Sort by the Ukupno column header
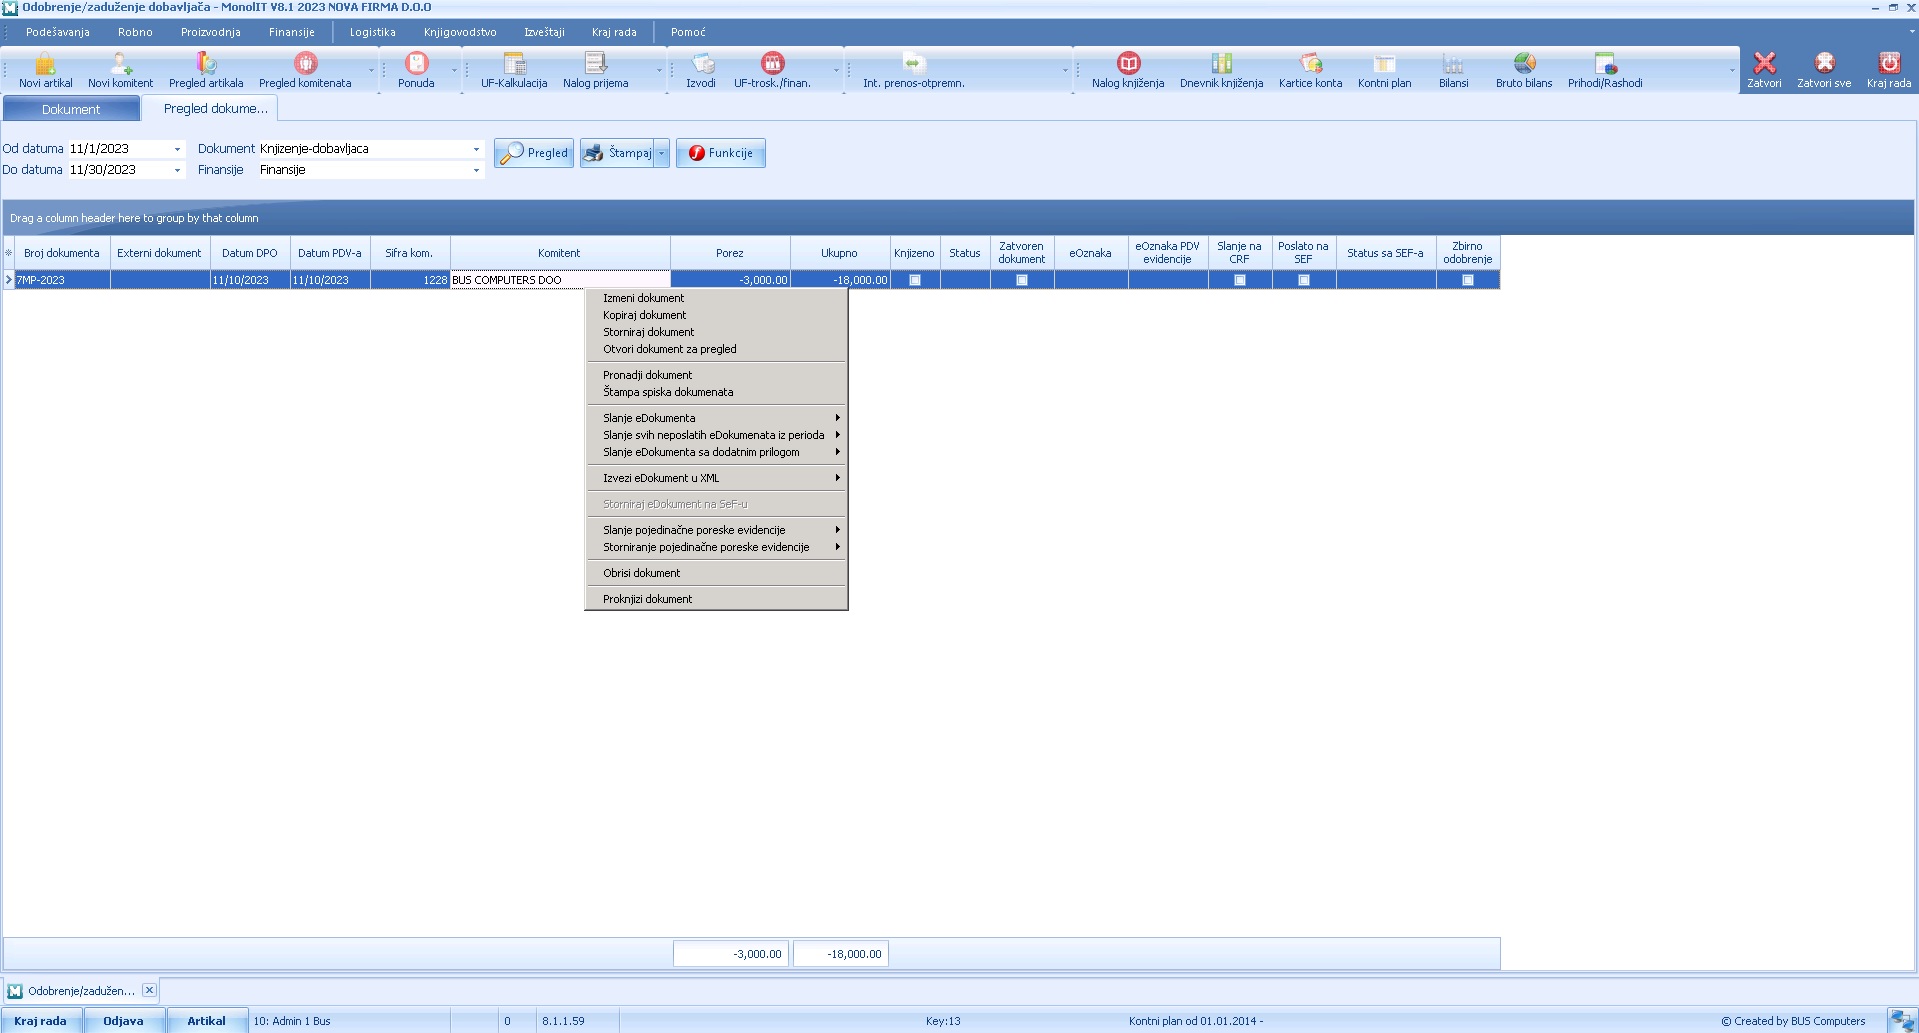The image size is (1919, 1033). [x=840, y=253]
